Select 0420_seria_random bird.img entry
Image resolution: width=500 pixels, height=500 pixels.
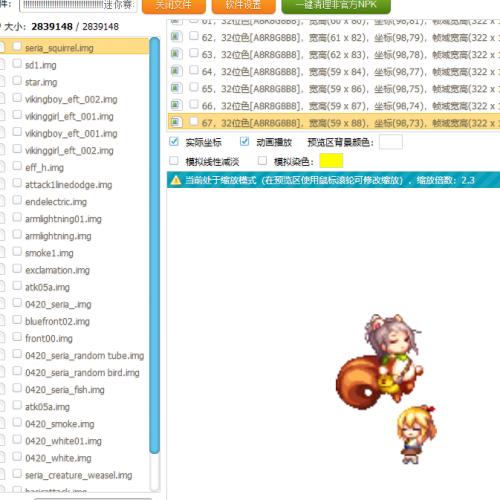(x=82, y=373)
